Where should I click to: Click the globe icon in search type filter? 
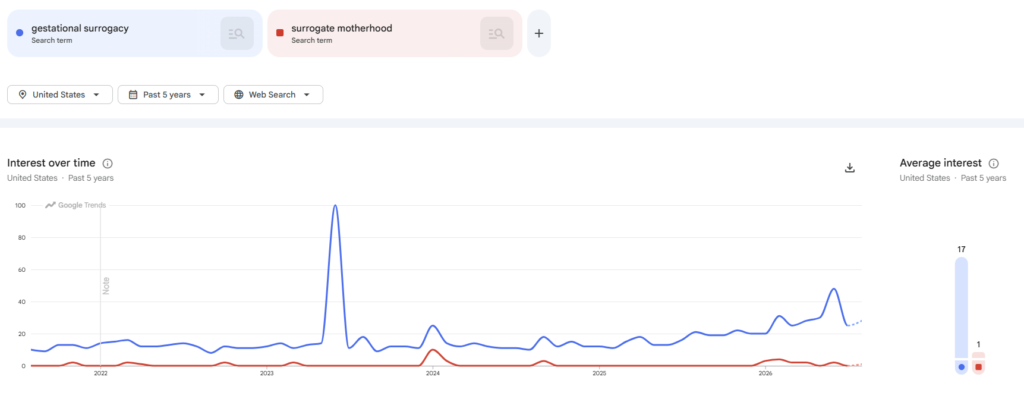pos(238,95)
